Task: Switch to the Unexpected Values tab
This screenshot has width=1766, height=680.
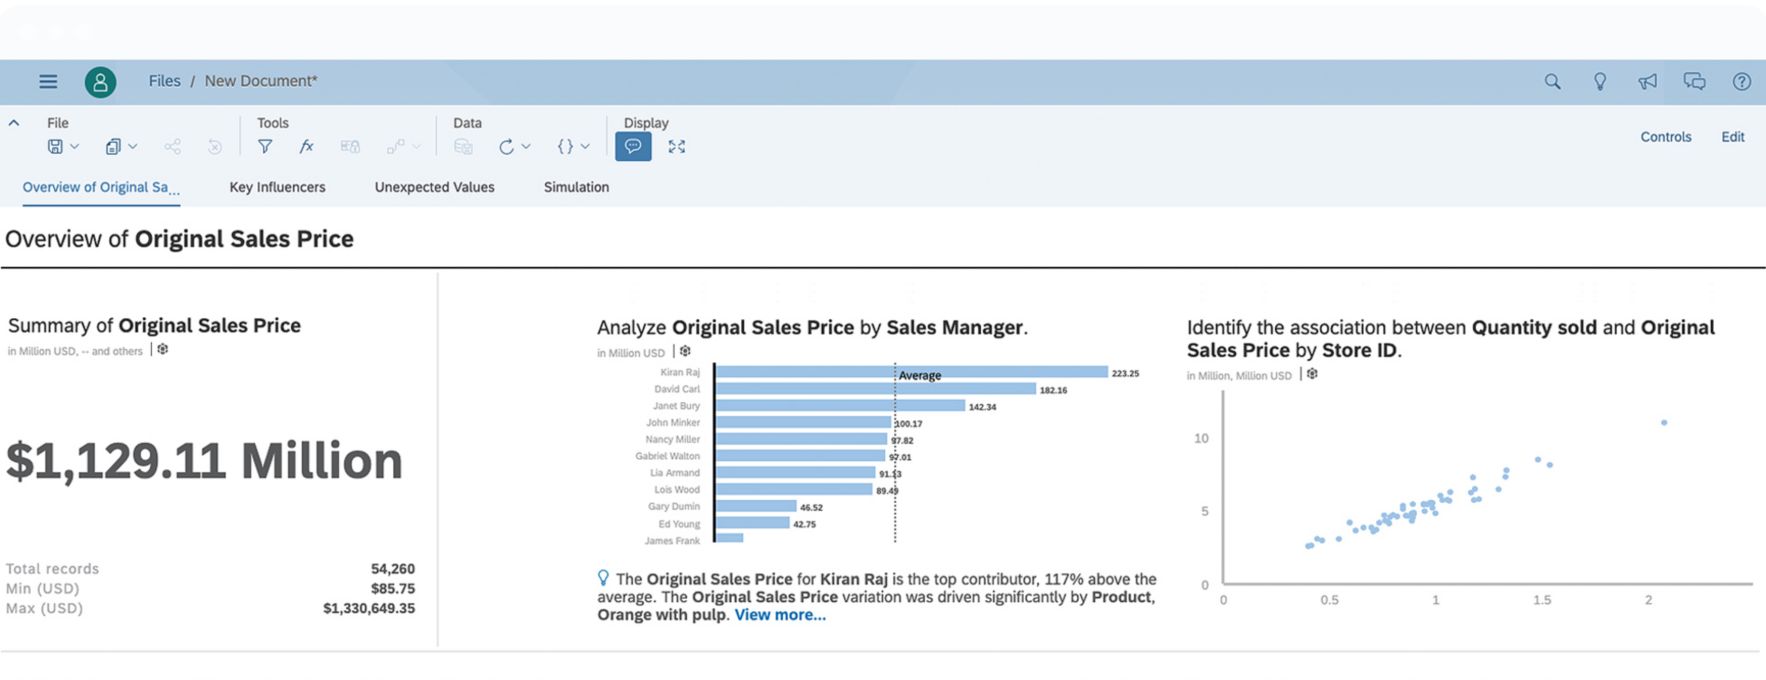Action: 434,187
